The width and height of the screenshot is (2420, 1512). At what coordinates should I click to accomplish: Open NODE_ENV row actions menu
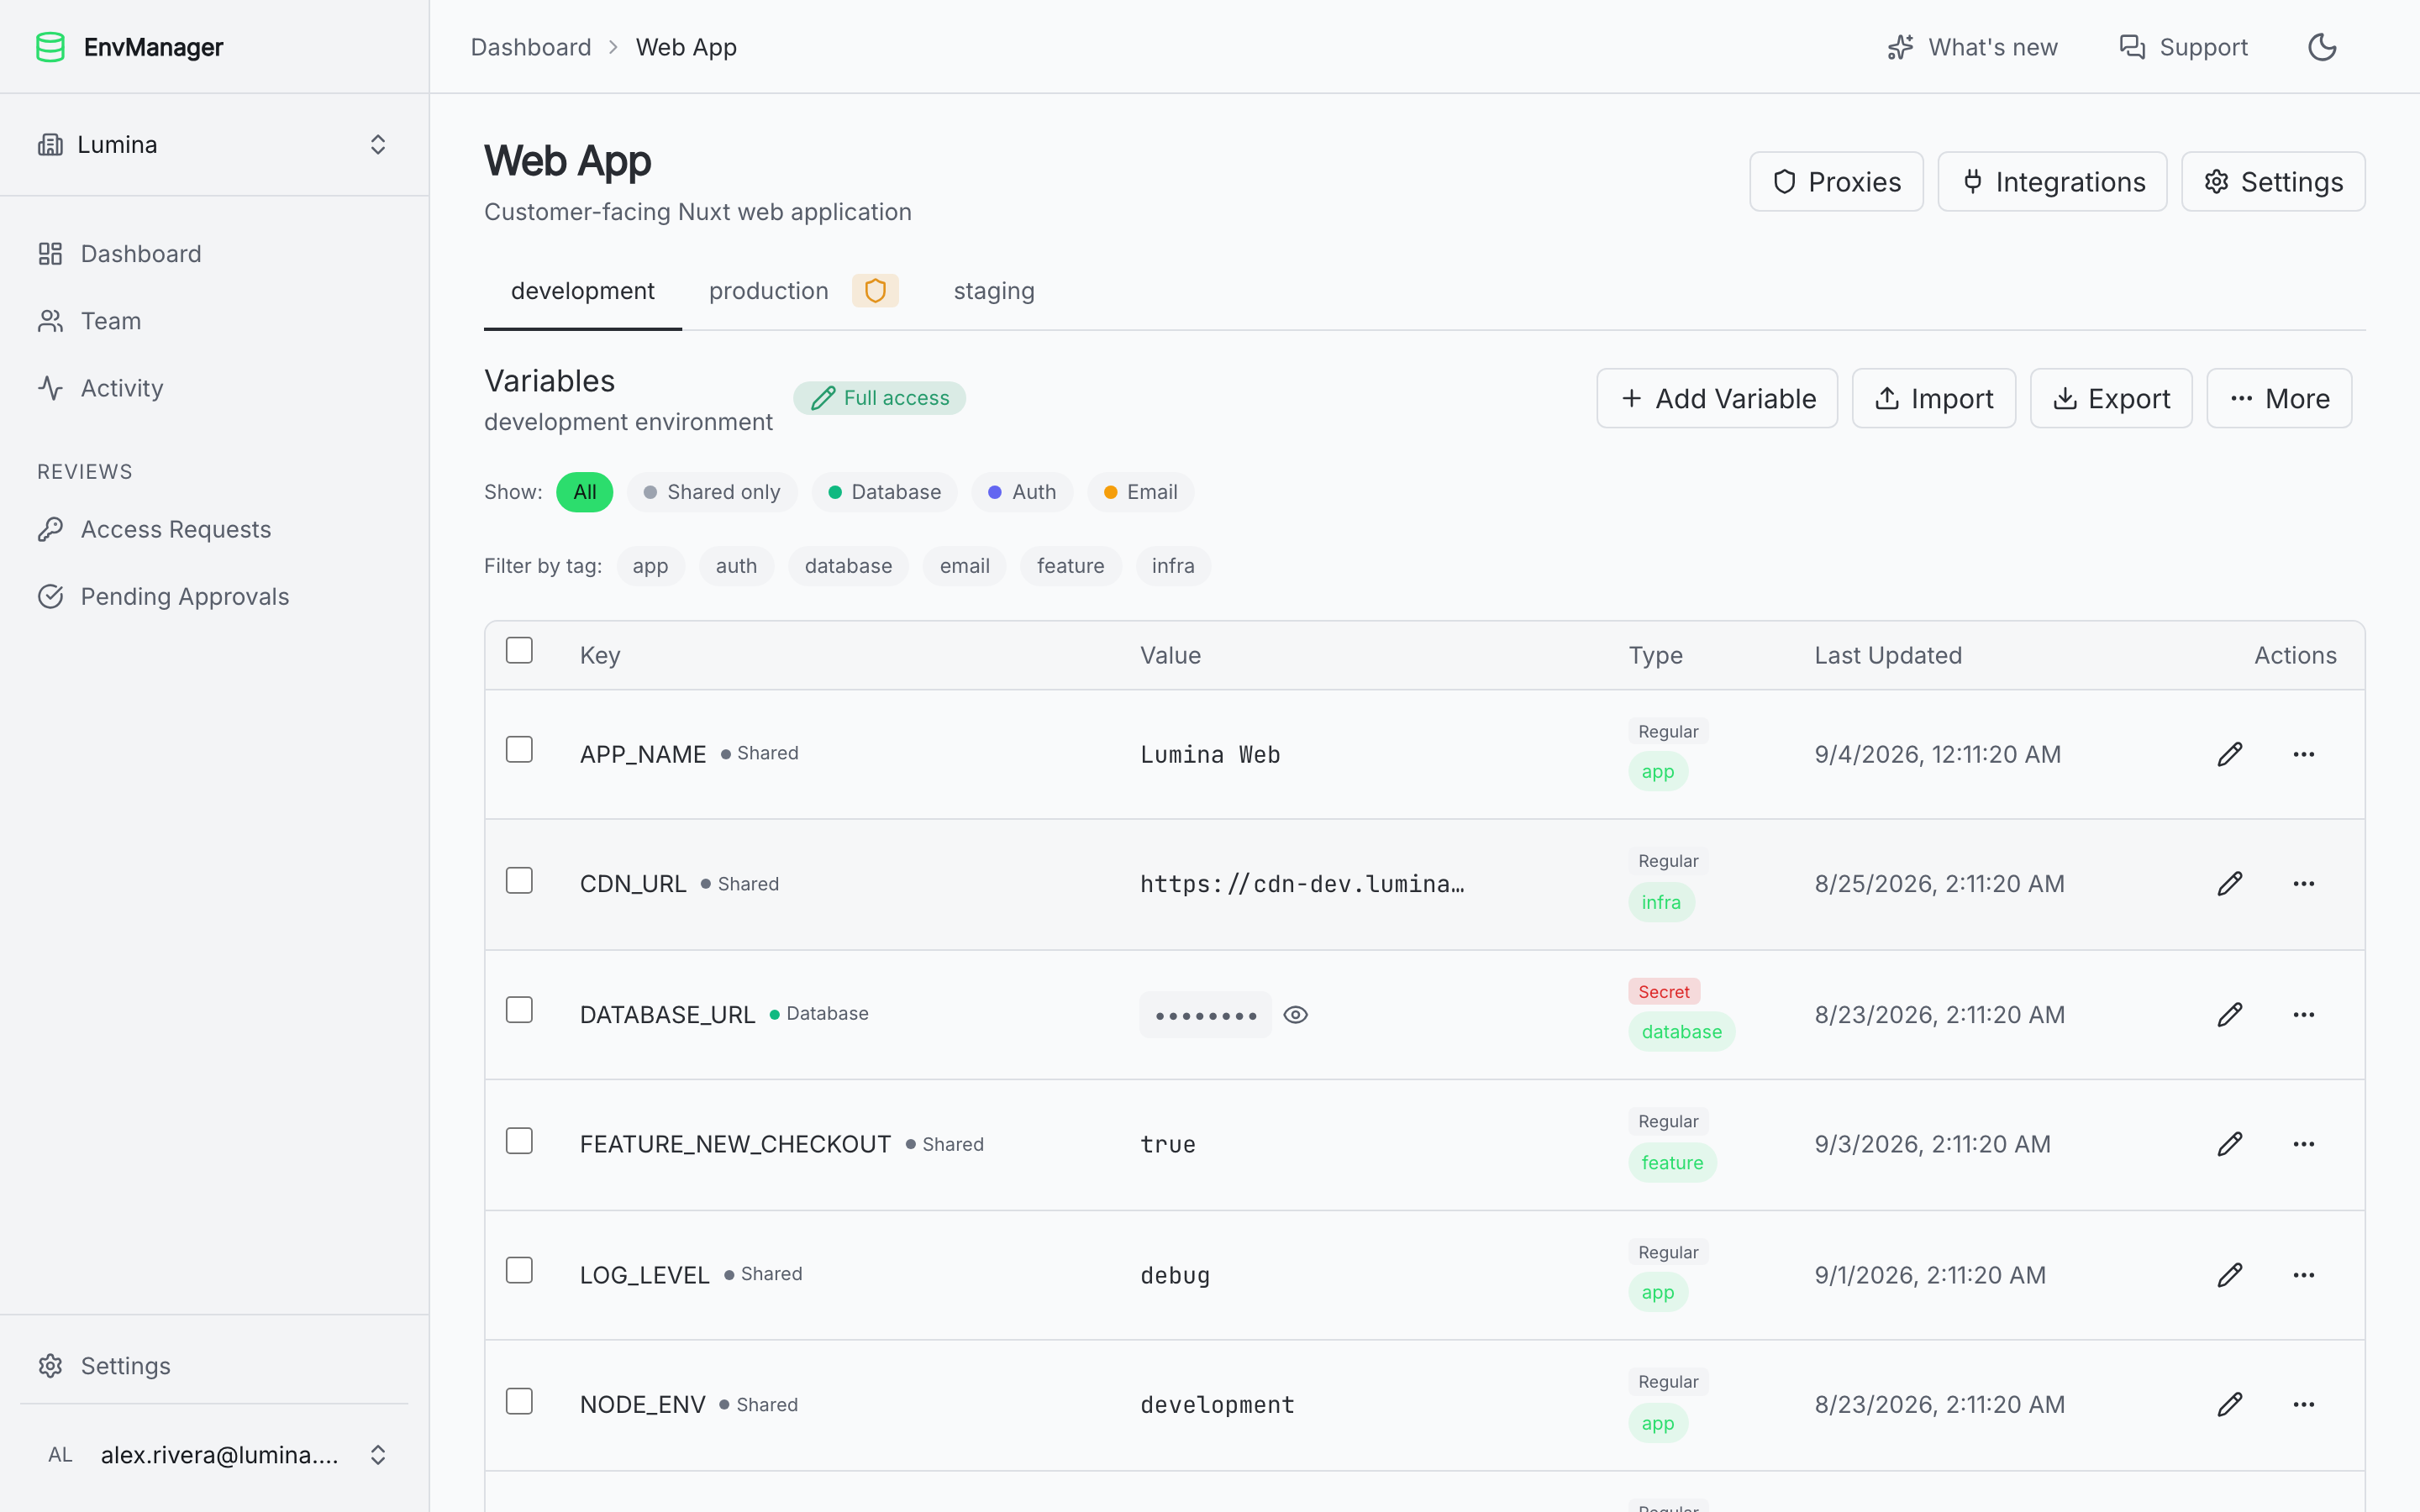point(2304,1405)
